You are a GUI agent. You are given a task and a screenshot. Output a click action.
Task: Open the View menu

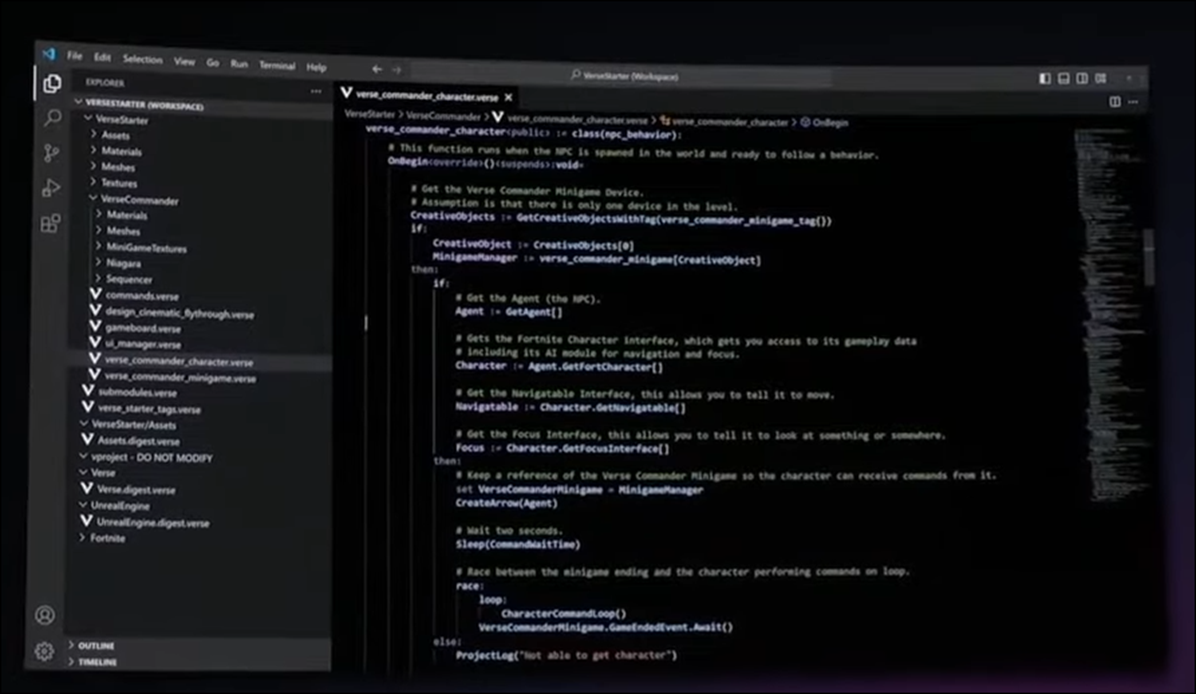tap(185, 61)
